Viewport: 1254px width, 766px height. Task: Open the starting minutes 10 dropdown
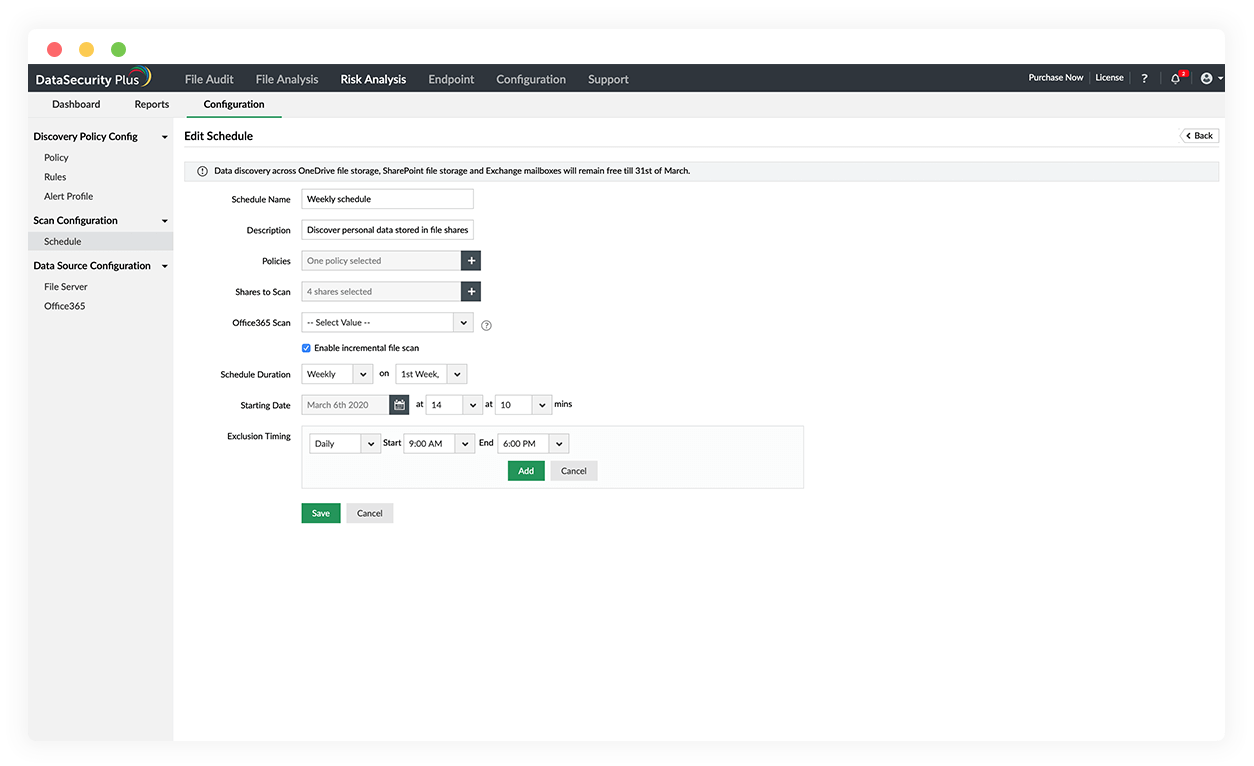point(524,405)
